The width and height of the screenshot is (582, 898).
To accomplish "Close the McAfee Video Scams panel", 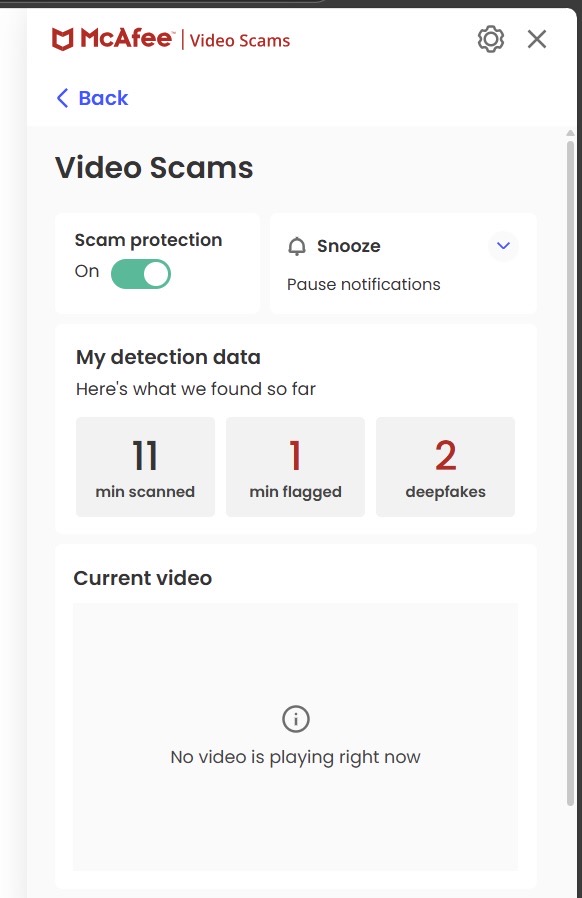I will (x=537, y=40).
